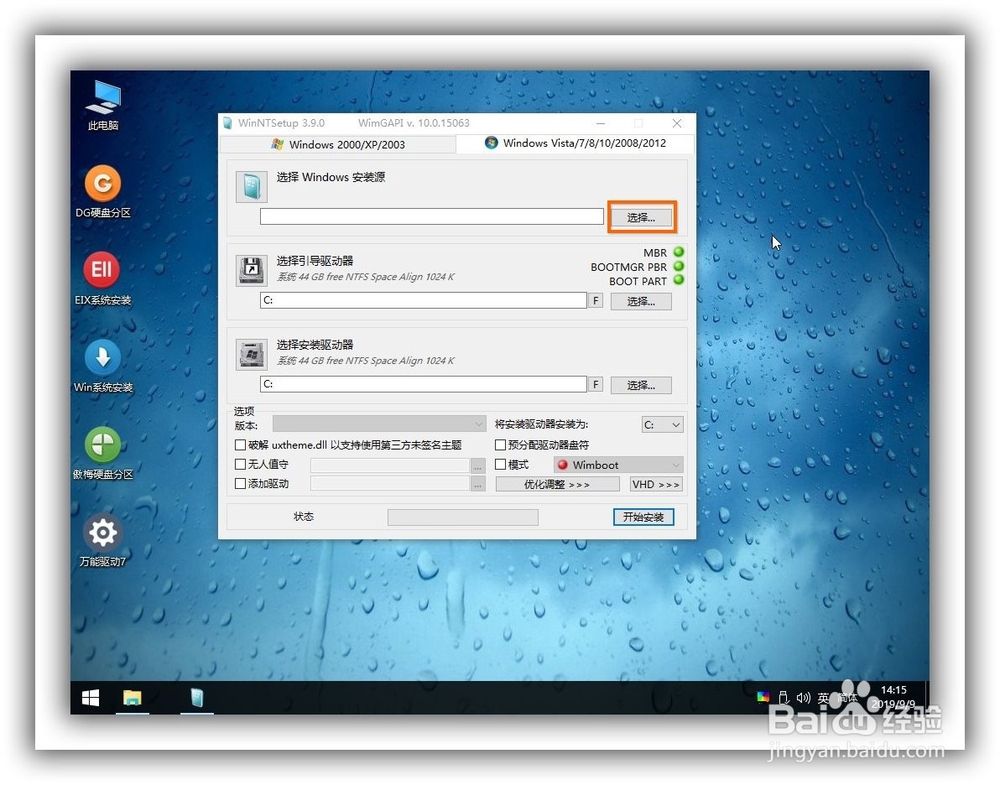Switch to Windows Vista/7/8/10/2008/2012 tab
The width and height of the screenshot is (1000, 785).
[576, 143]
